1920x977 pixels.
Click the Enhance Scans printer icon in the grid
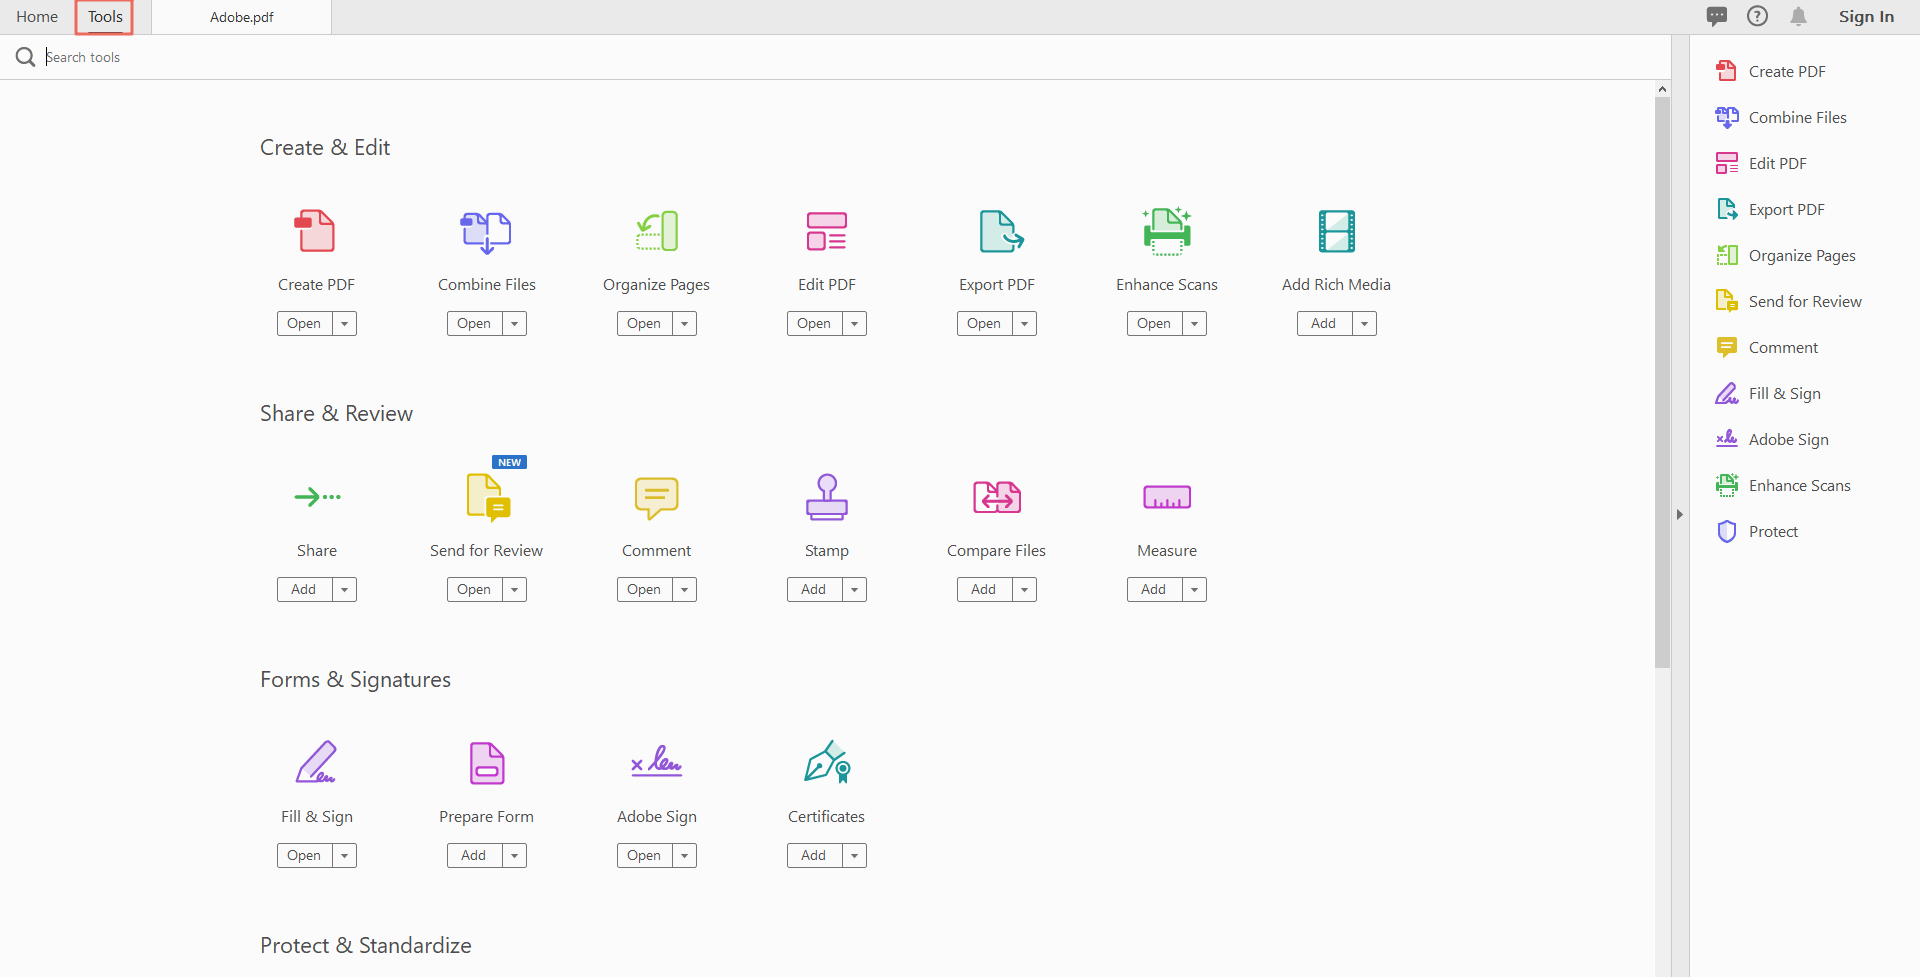(1167, 231)
